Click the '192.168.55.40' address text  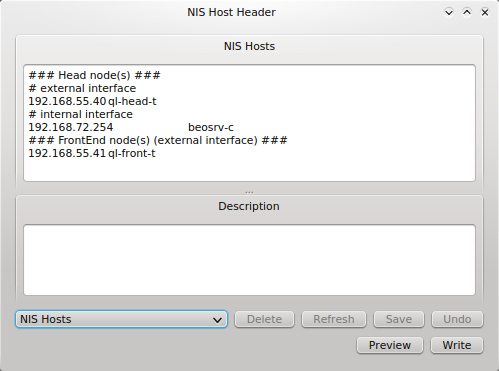click(x=67, y=101)
